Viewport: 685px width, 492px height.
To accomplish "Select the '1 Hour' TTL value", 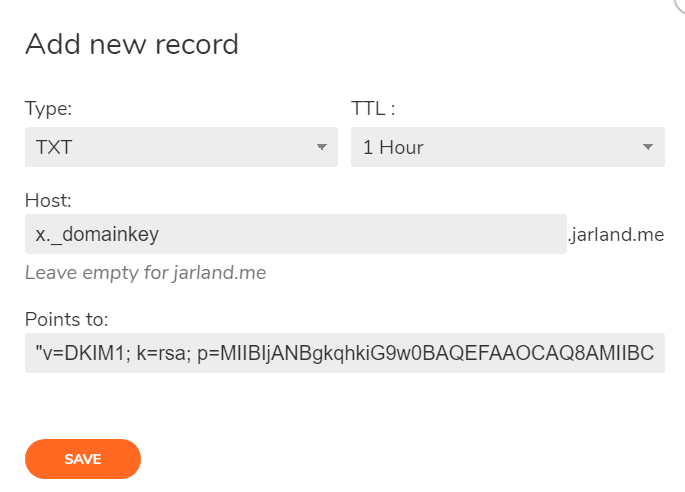I will (393, 147).
